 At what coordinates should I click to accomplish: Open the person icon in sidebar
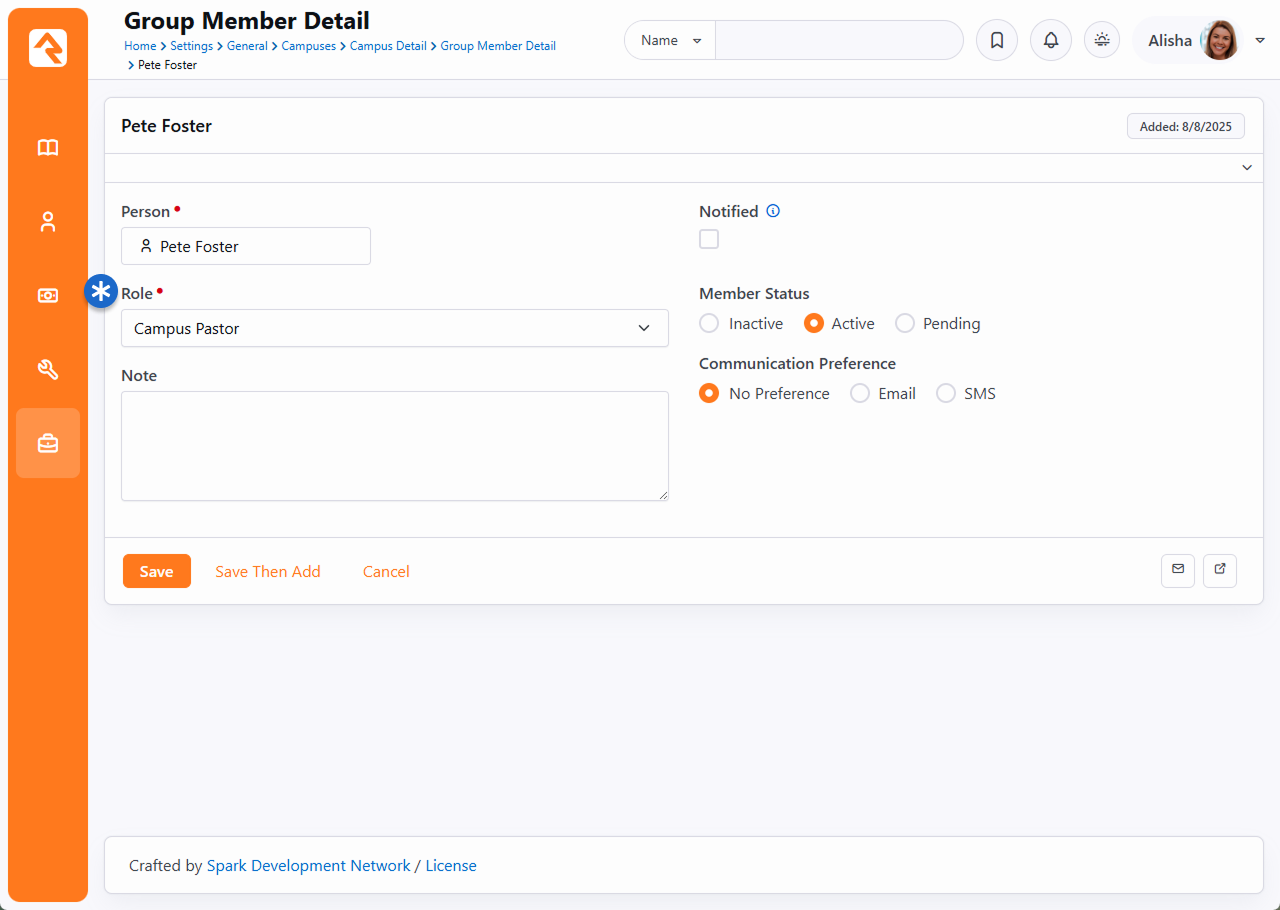[x=48, y=222]
